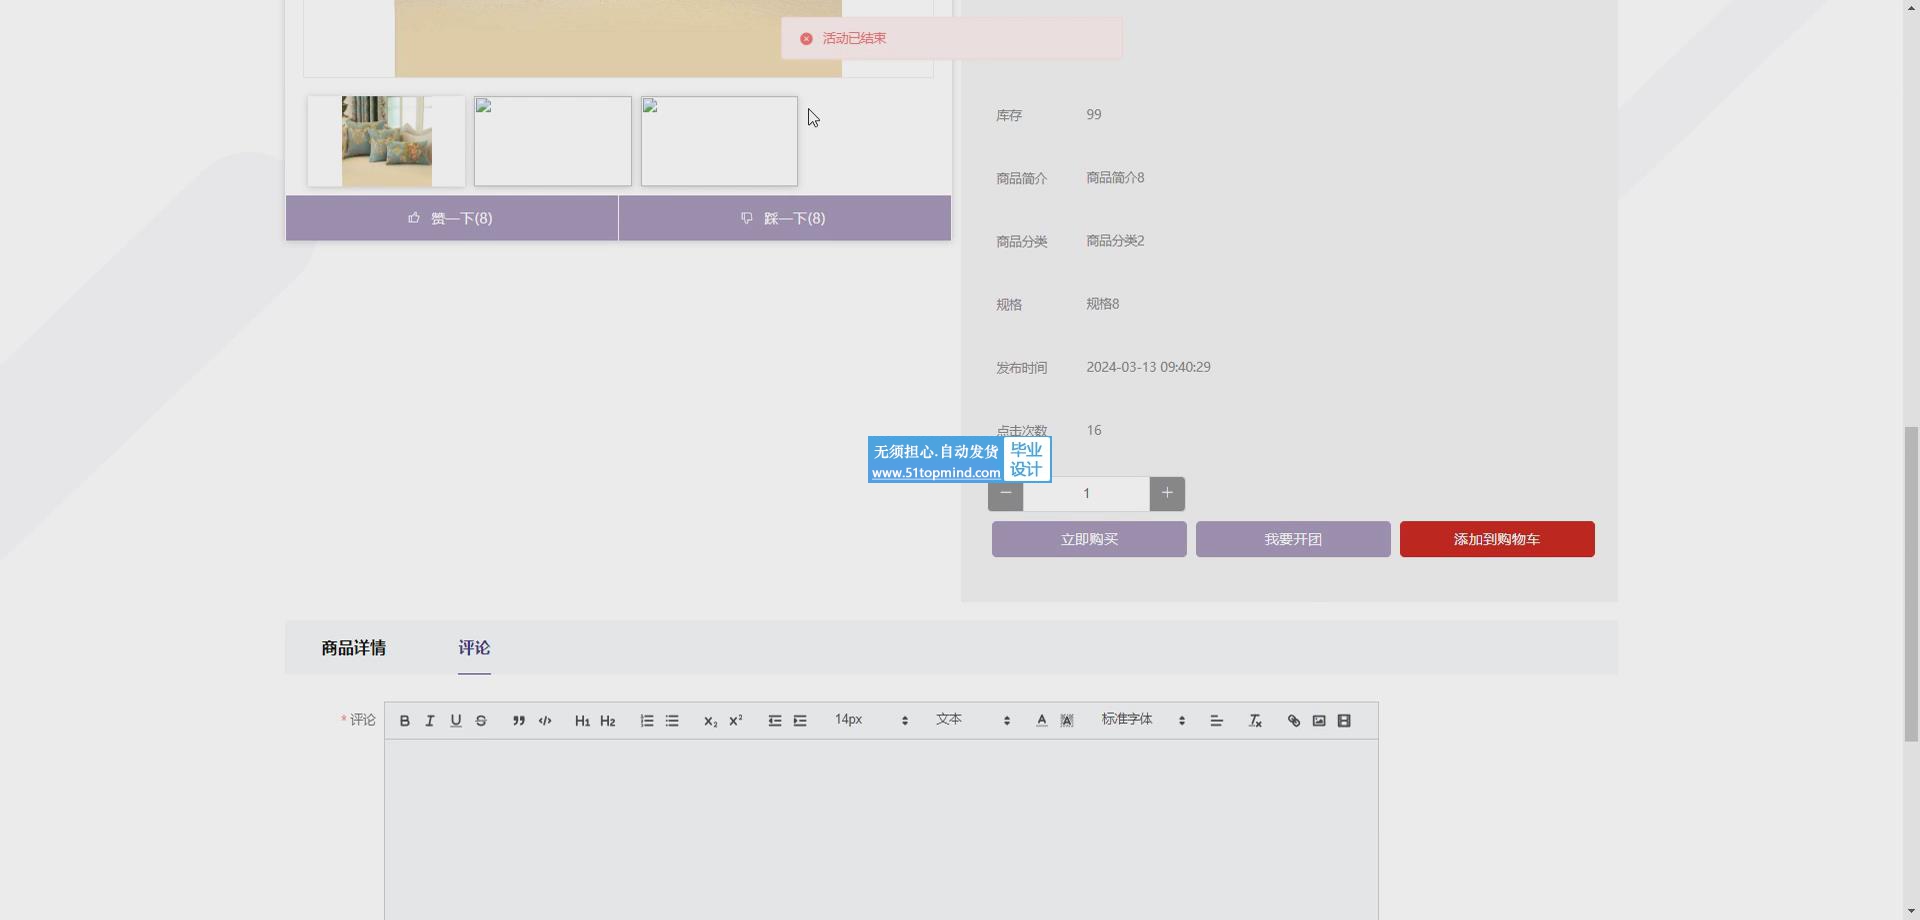The height and width of the screenshot is (920, 1920).
Task: Insert a blockquote in the comment
Action: [x=519, y=721]
